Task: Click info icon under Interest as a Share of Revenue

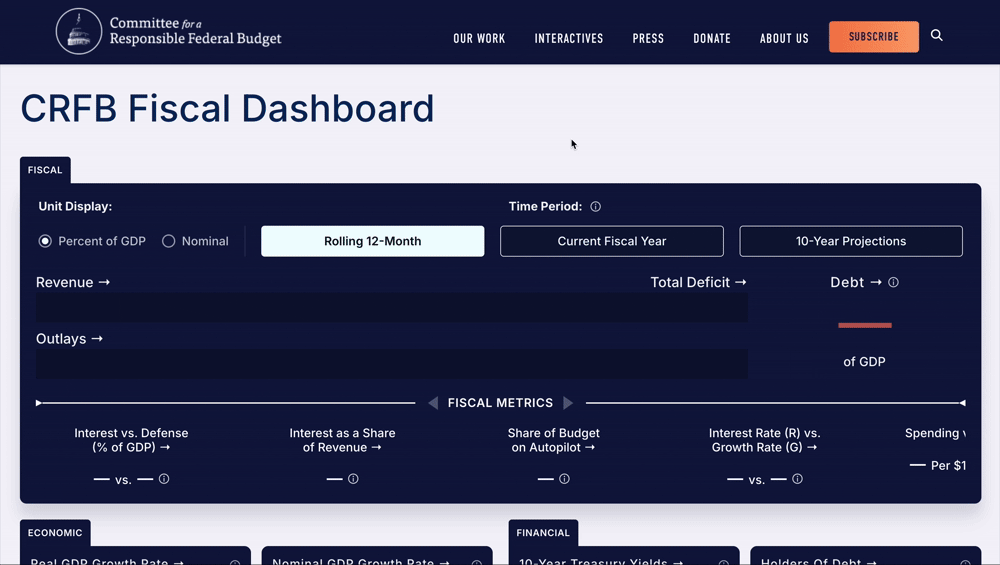Action: pyautogui.click(x=353, y=479)
